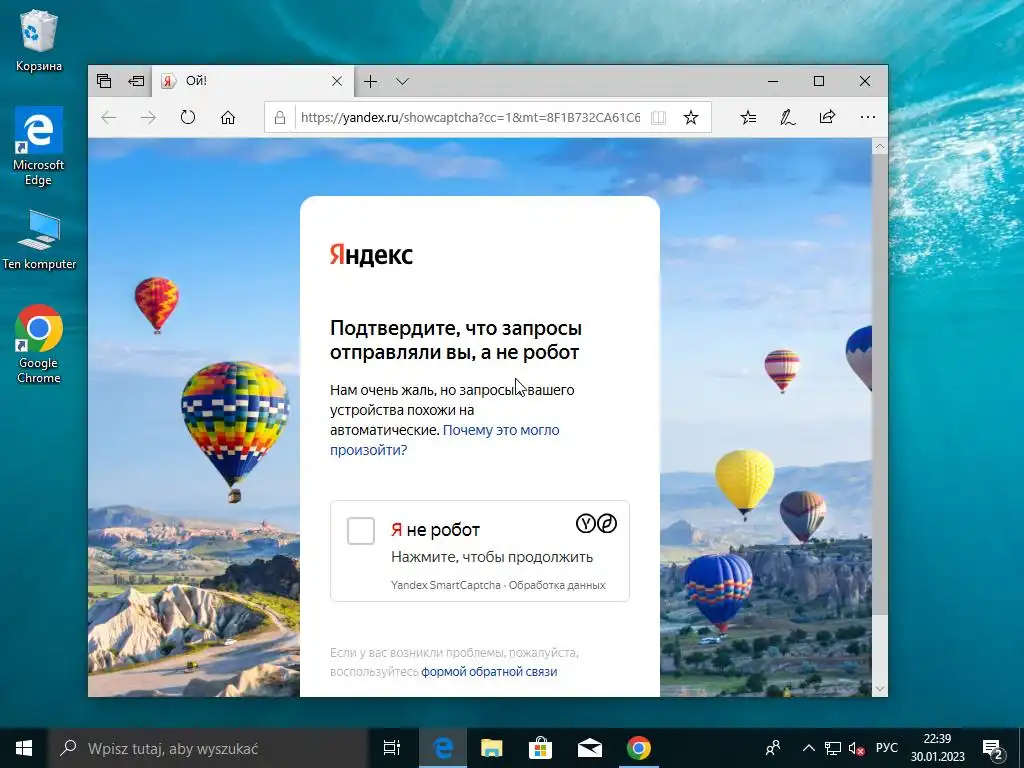Click the Yandex SmartCaptcha badge icons

[x=596, y=523]
